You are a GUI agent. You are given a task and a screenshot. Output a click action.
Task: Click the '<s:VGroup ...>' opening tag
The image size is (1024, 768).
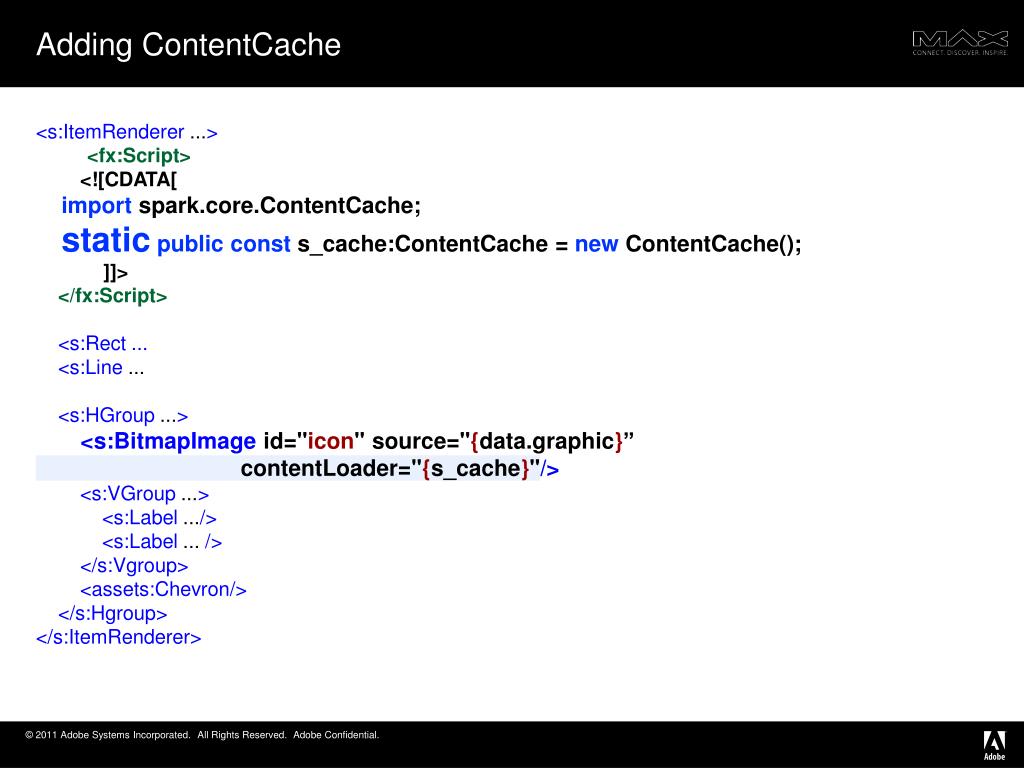144,494
